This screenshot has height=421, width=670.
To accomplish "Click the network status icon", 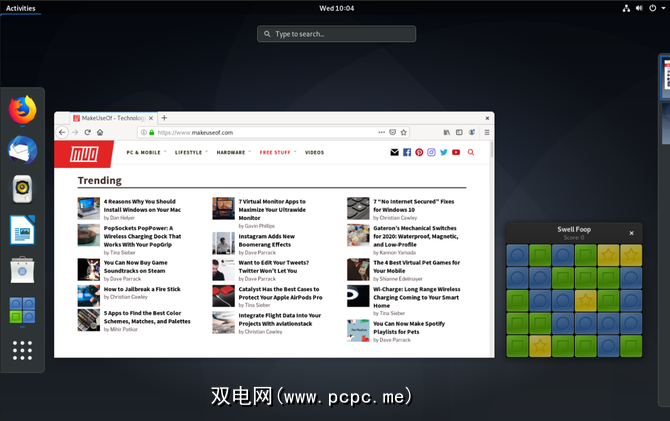I will (626, 8).
